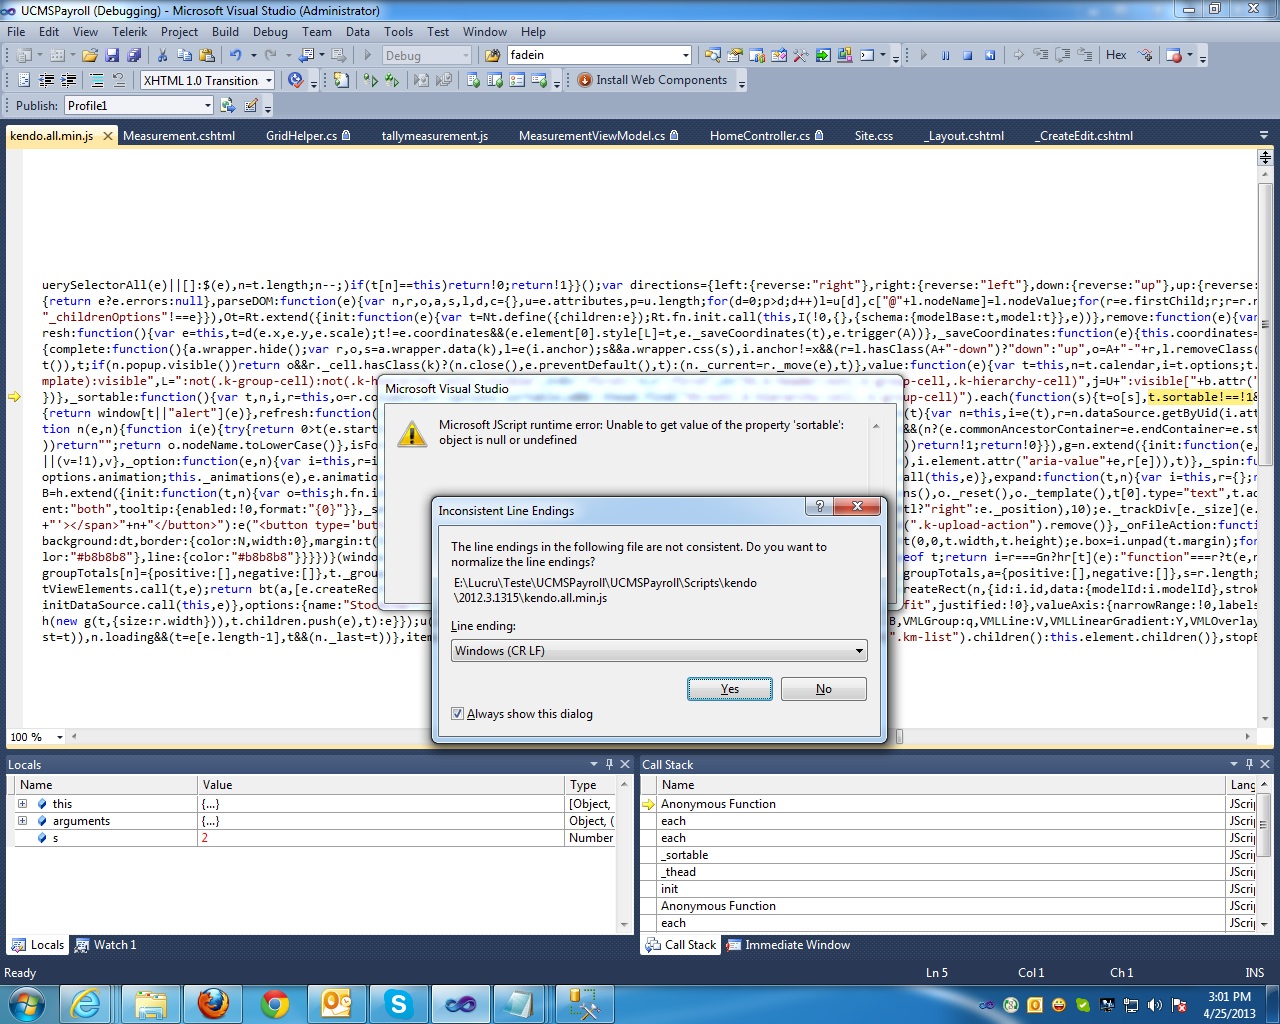Open the Debug menu
The height and width of the screenshot is (1024, 1280).
coord(270,31)
